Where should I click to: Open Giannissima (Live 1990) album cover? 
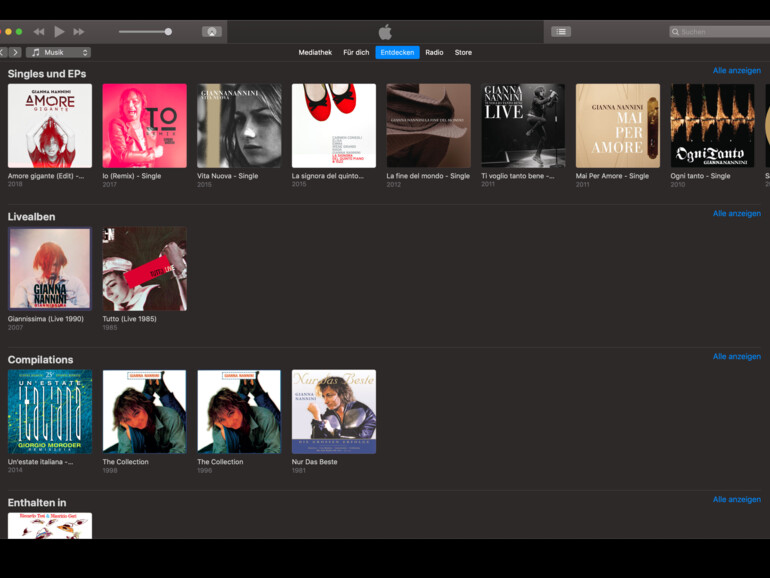click(x=50, y=269)
